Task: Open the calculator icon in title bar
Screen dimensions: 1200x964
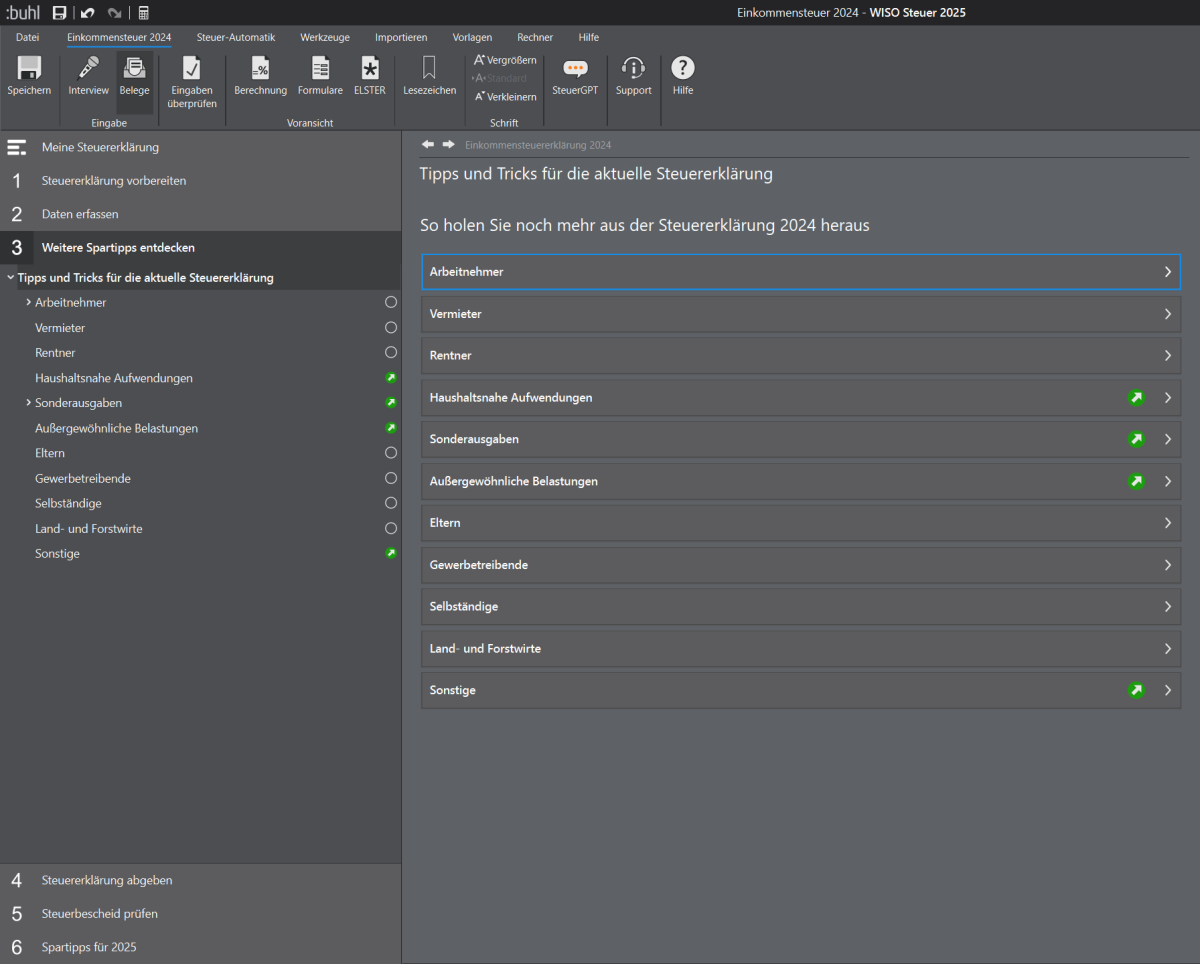Action: (x=144, y=13)
